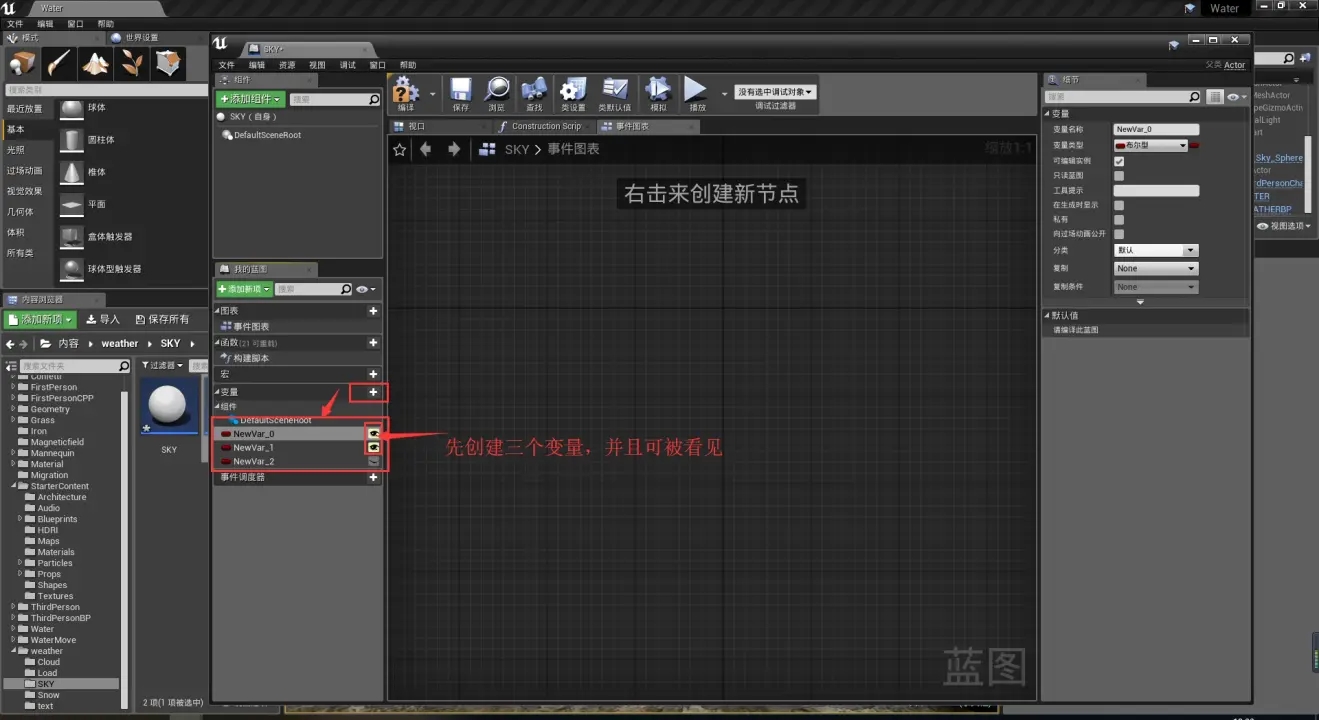Open the Category (分类) dropdown set to 默认
This screenshot has height=720, width=1319.
point(1155,251)
